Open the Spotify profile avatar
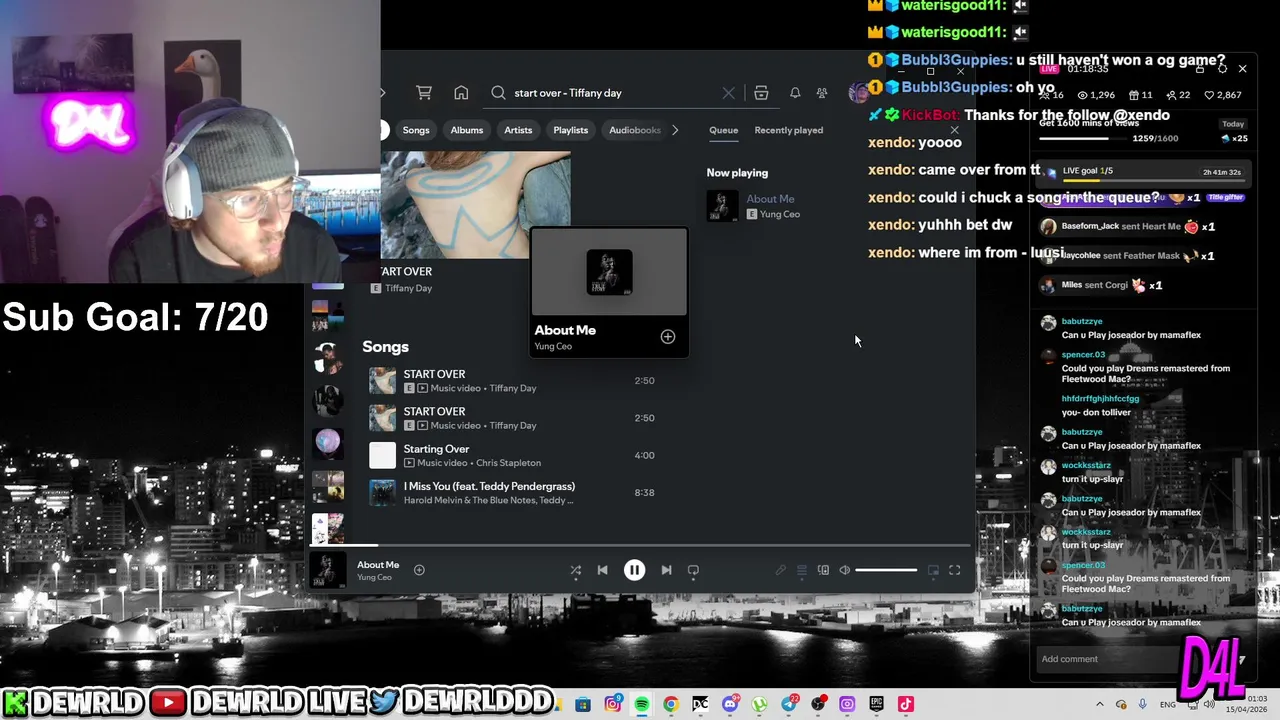 857,93
